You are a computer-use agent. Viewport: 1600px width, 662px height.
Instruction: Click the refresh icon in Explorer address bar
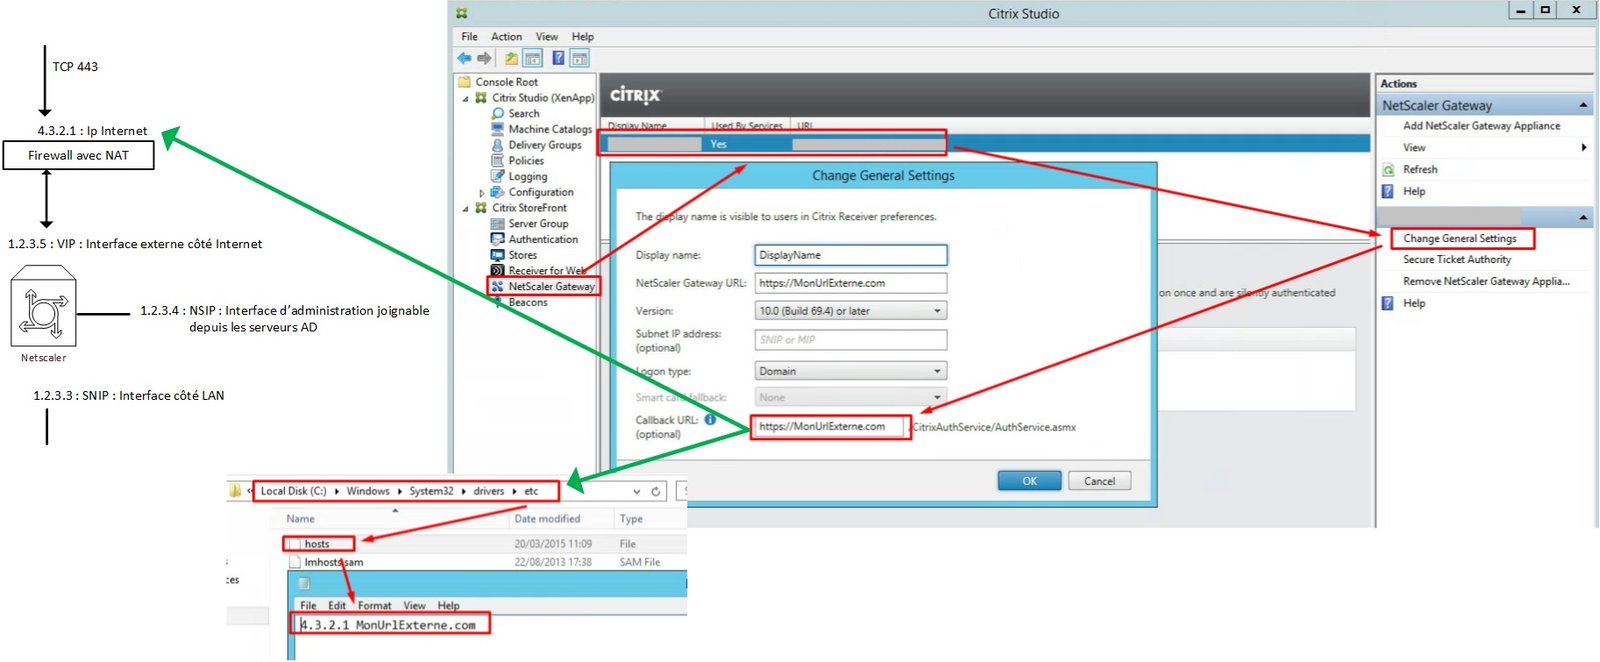coord(656,491)
